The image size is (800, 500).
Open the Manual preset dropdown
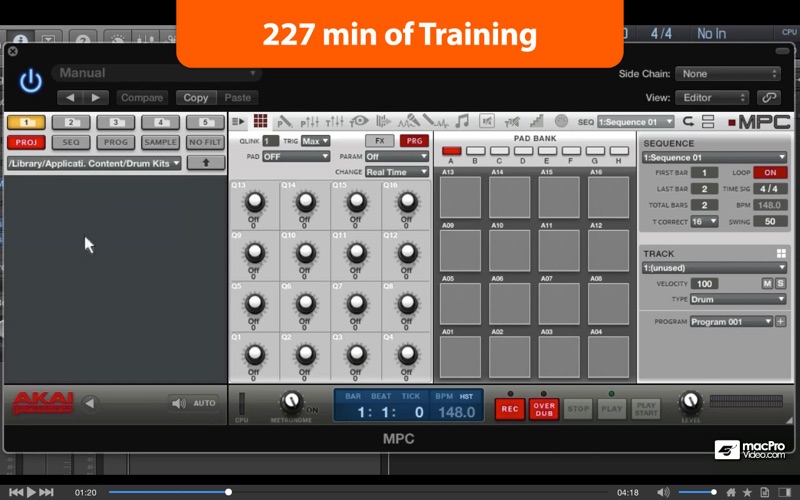coord(157,73)
